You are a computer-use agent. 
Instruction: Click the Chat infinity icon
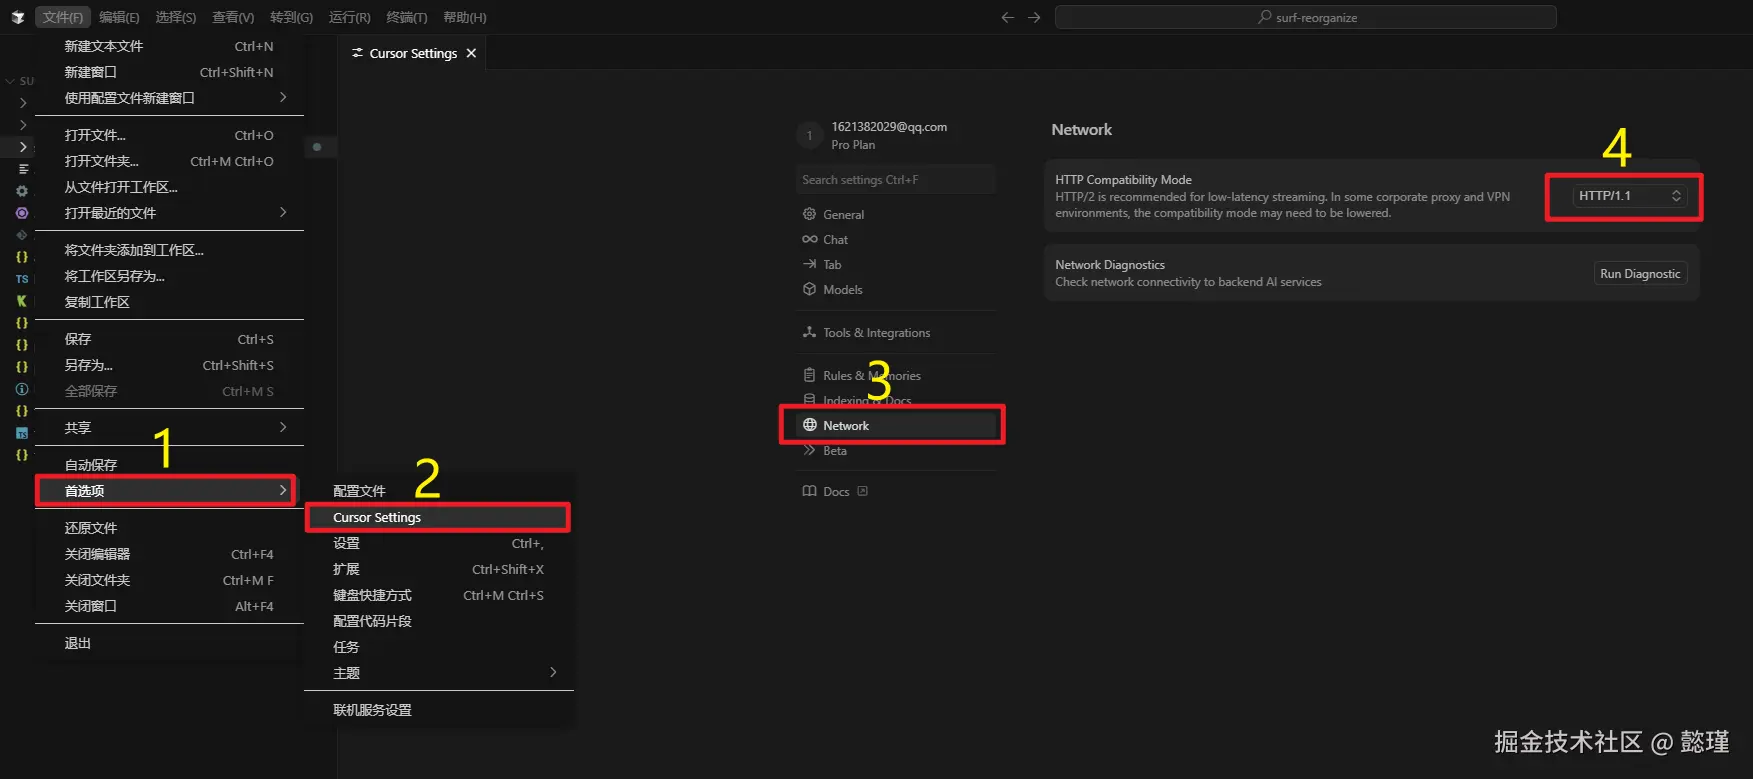tap(810, 239)
